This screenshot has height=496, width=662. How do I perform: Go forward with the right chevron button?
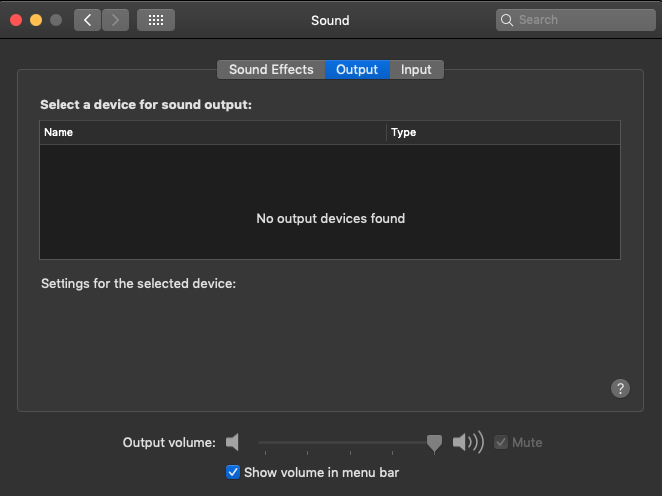pos(116,20)
